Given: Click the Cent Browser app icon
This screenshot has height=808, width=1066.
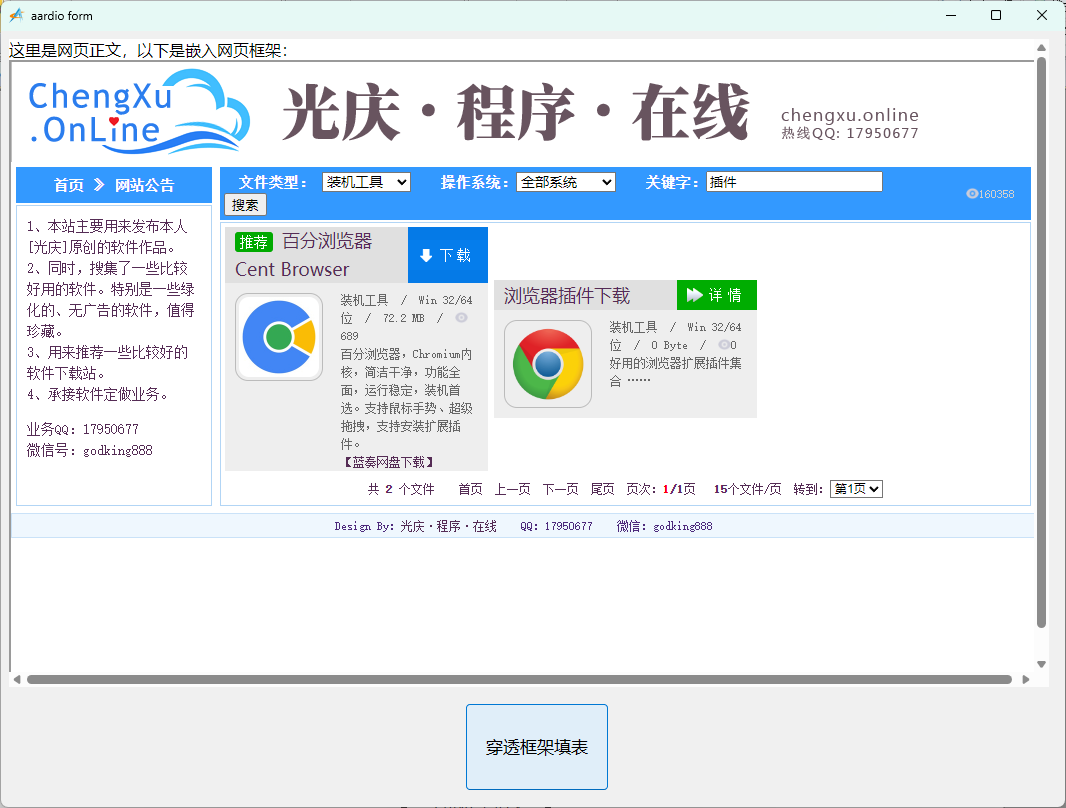Looking at the screenshot, I should pos(279,337).
